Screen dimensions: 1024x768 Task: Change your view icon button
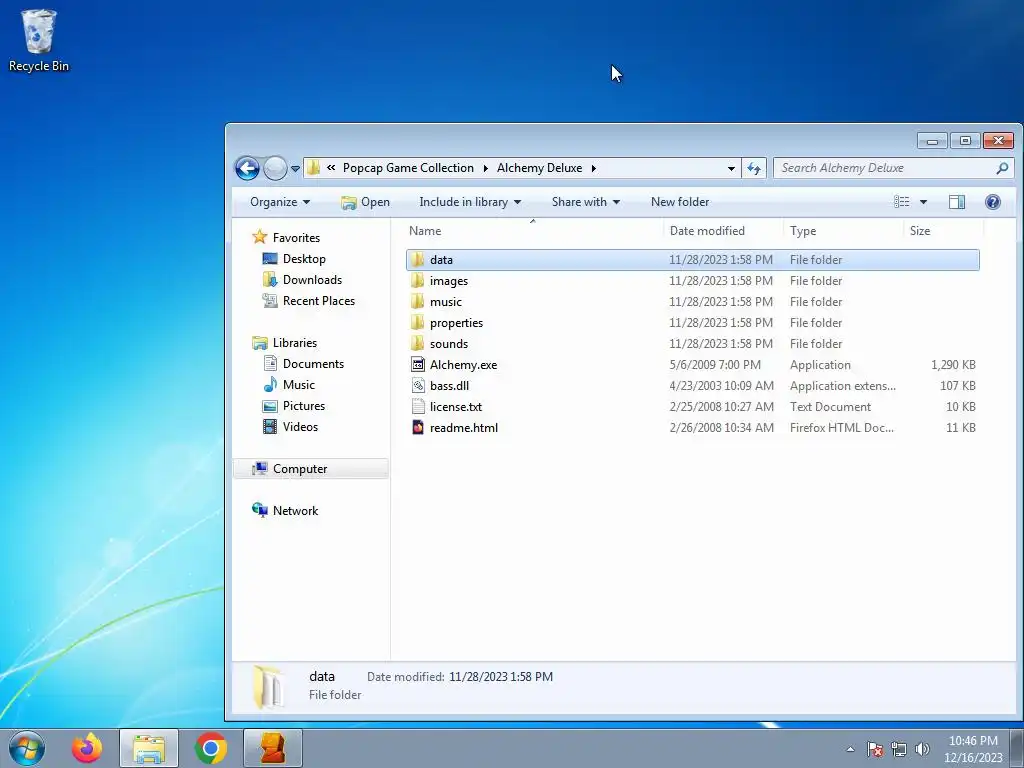click(902, 202)
